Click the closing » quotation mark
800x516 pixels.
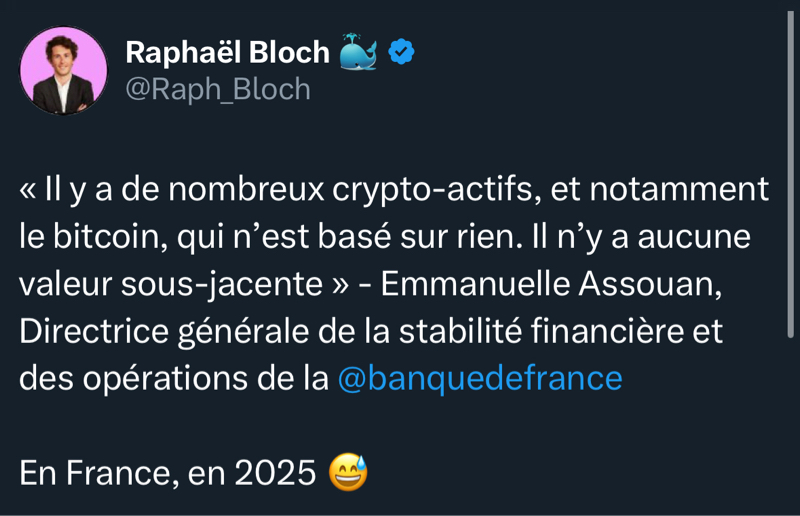pyautogui.click(x=339, y=284)
